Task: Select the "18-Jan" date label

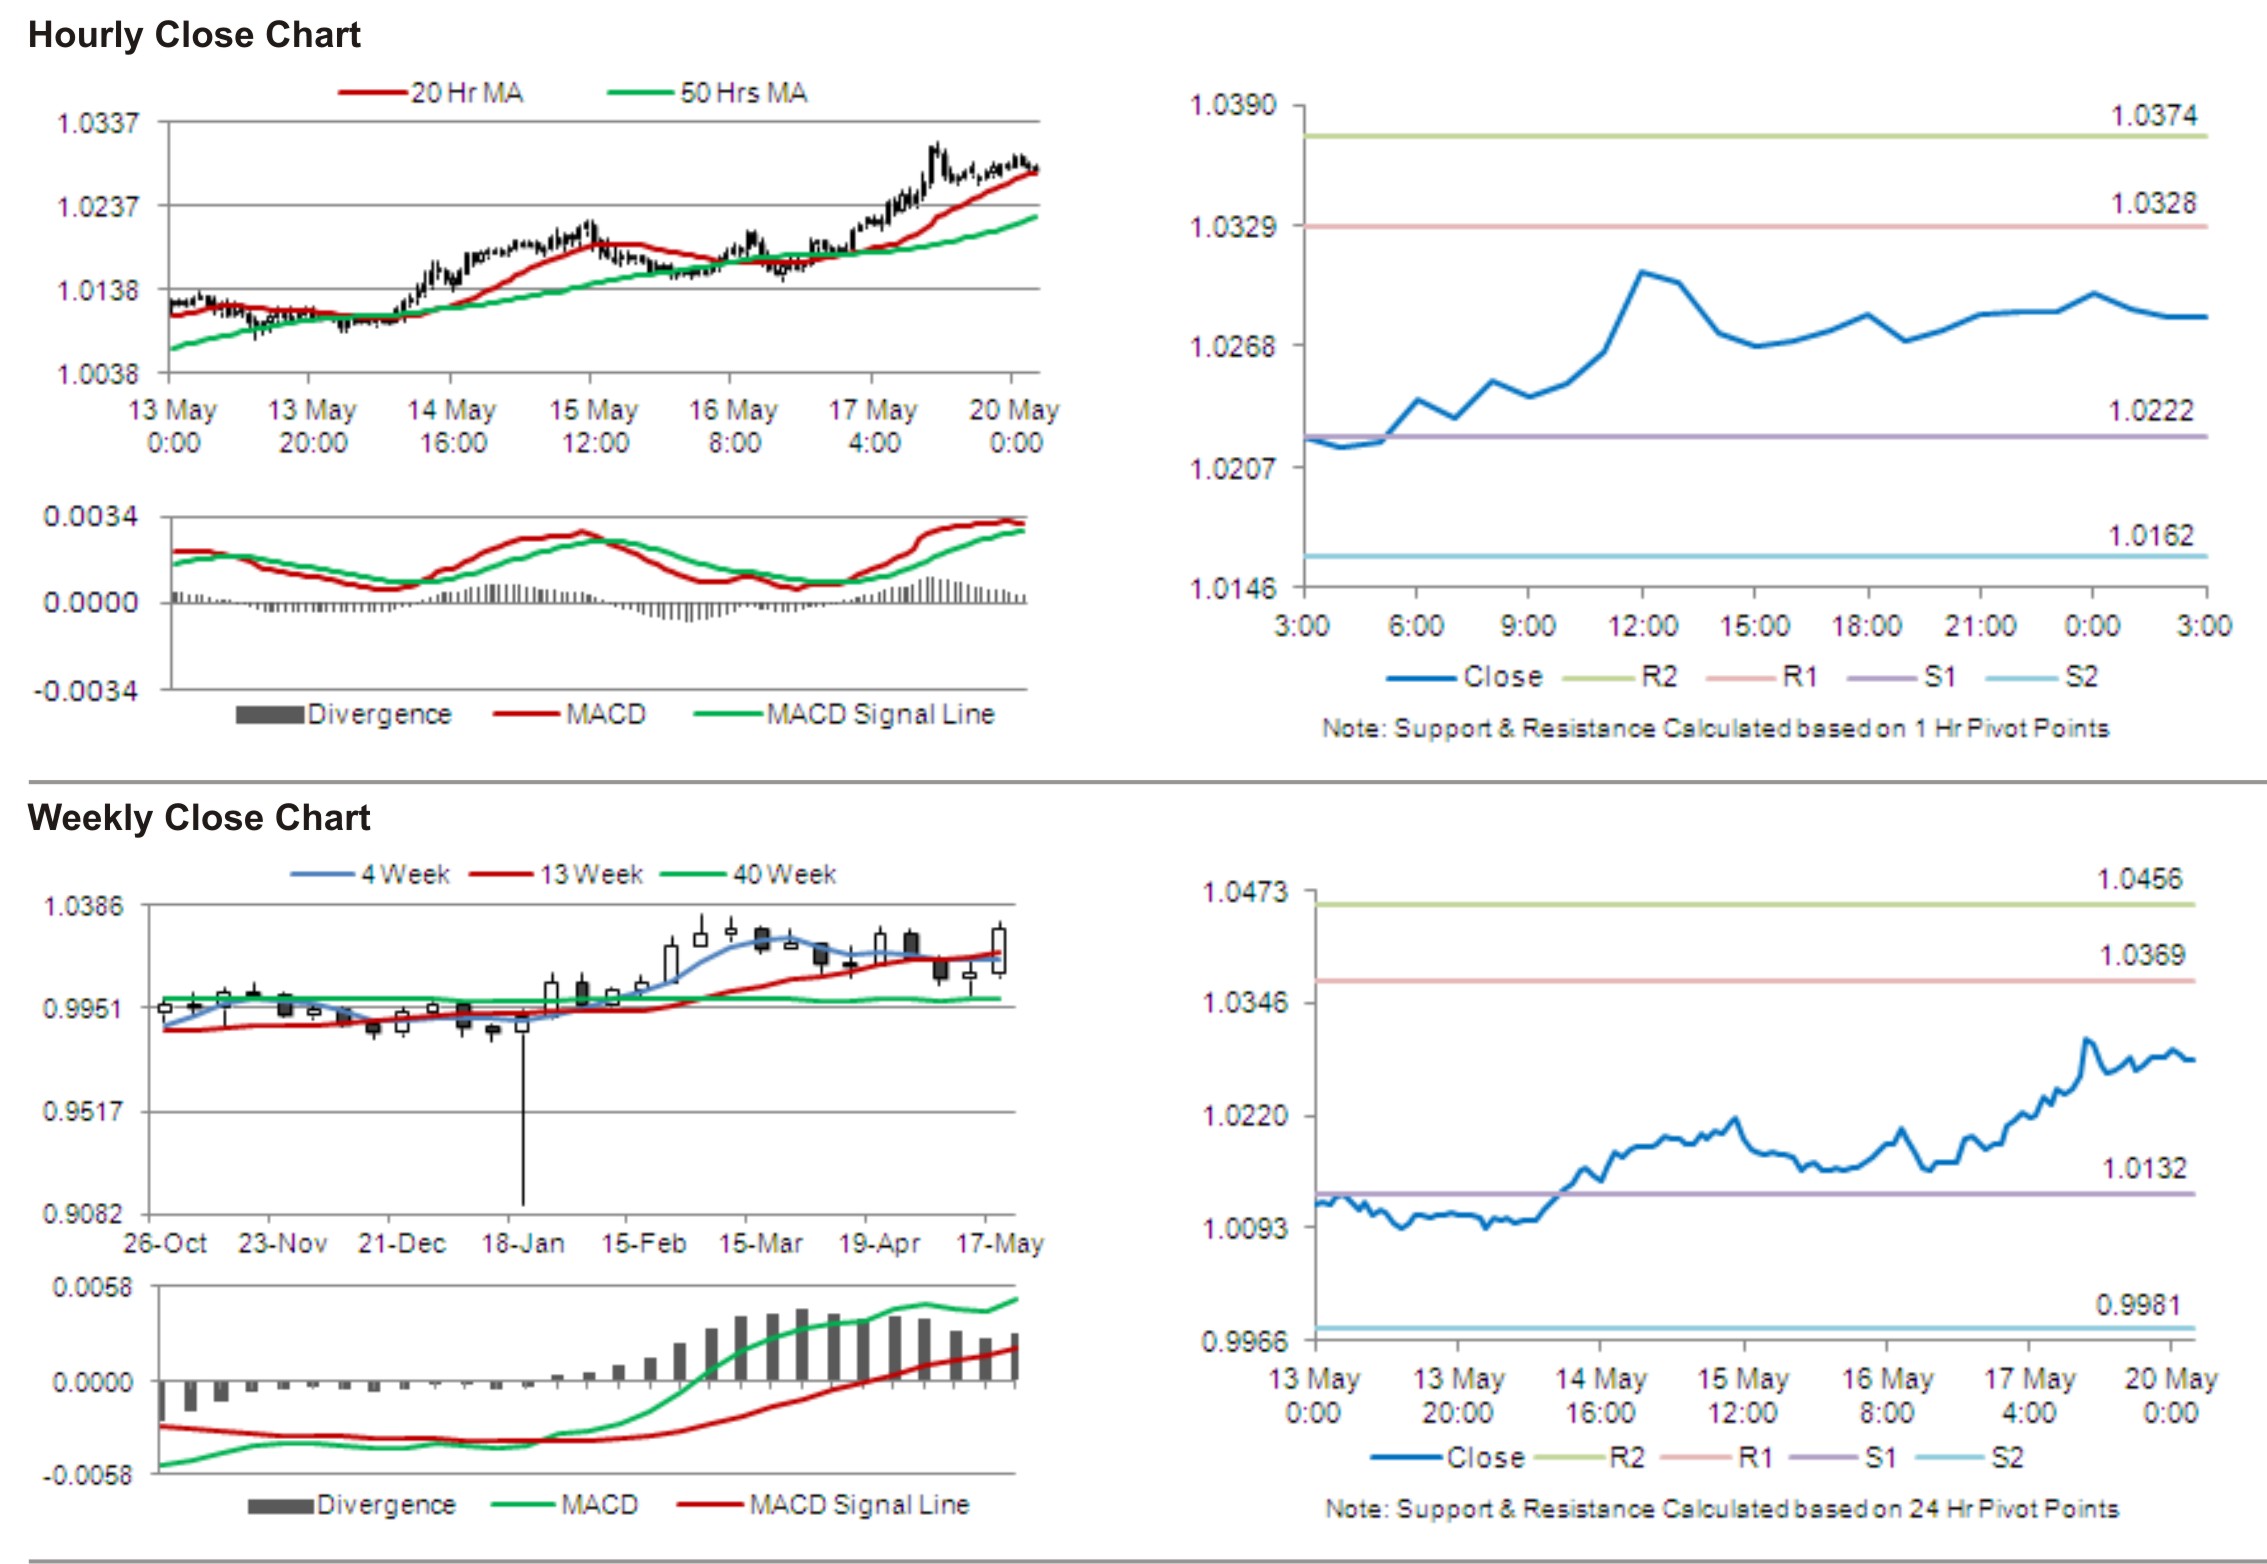Action: tap(523, 1244)
